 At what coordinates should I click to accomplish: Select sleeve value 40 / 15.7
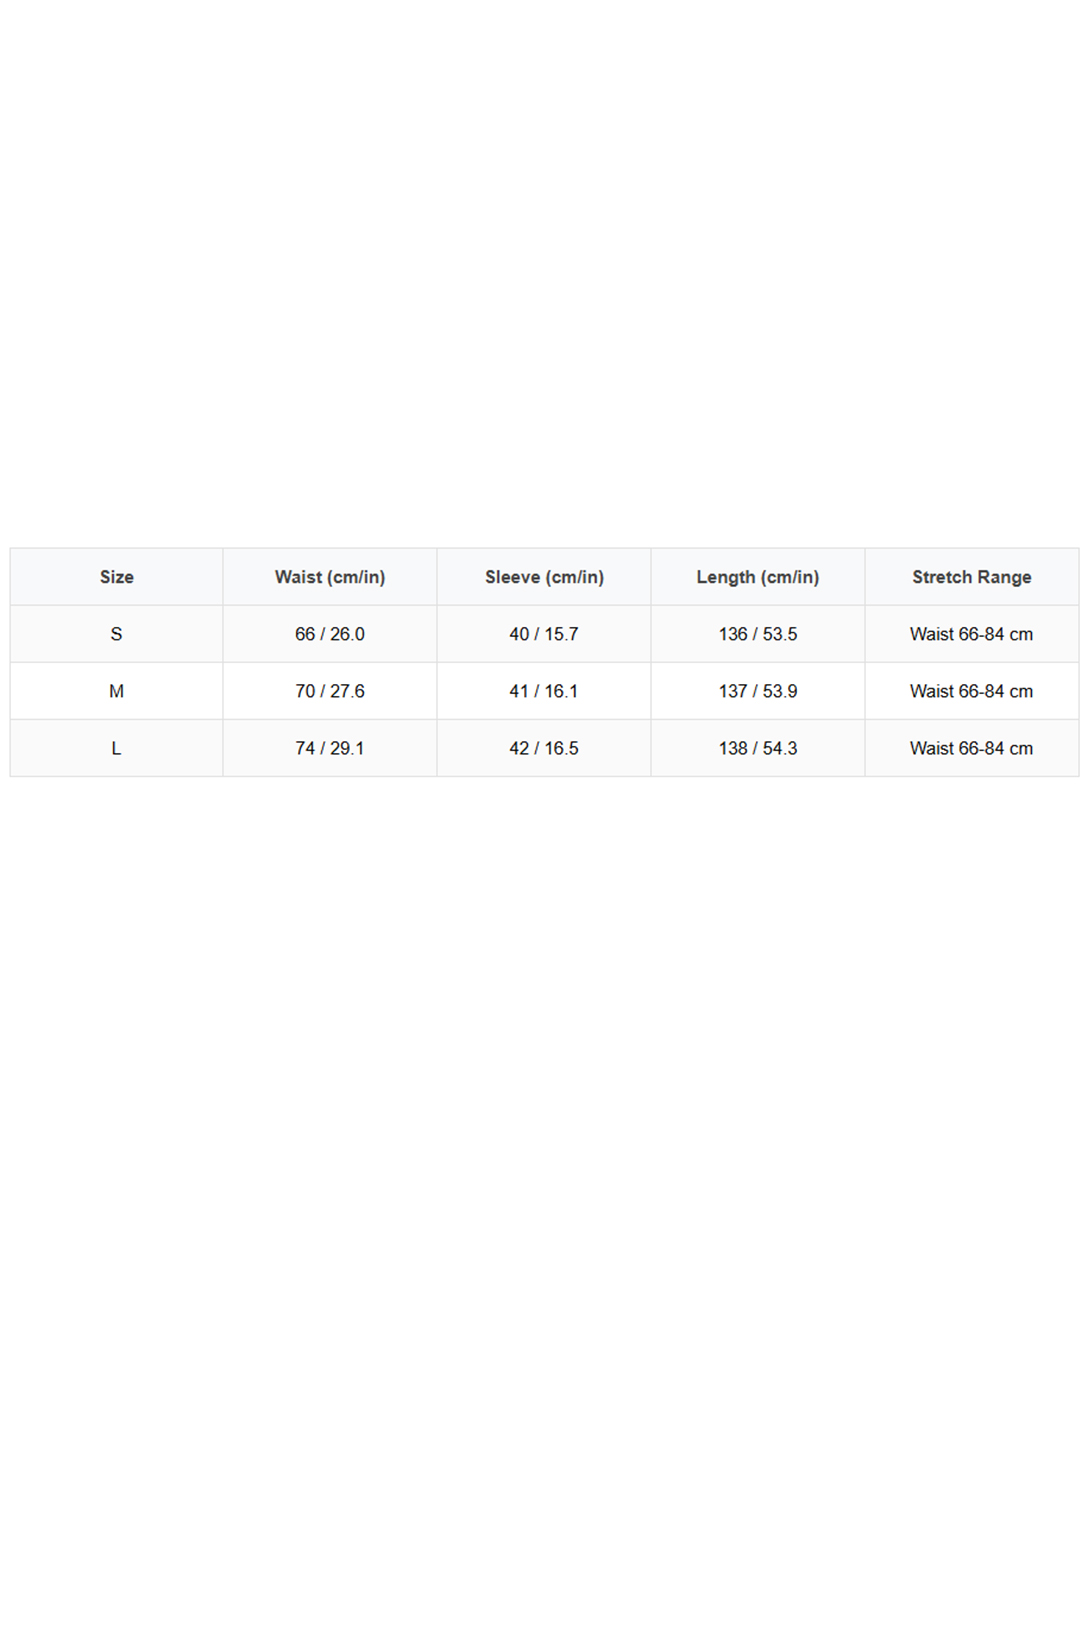coord(544,634)
